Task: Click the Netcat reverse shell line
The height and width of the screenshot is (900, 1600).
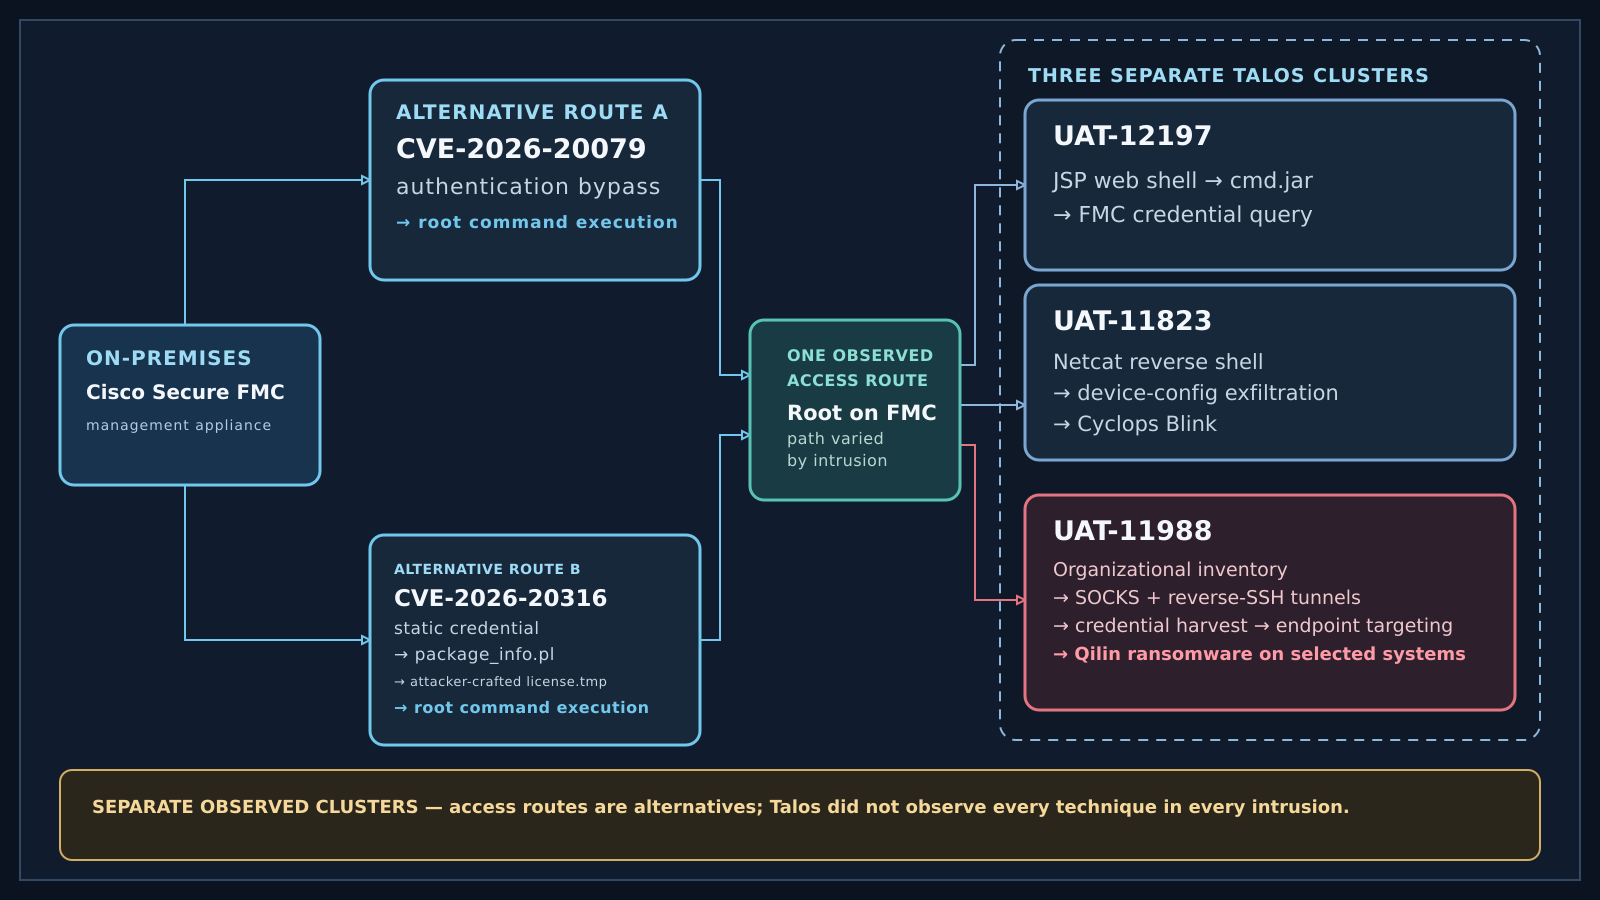Action: (1158, 362)
